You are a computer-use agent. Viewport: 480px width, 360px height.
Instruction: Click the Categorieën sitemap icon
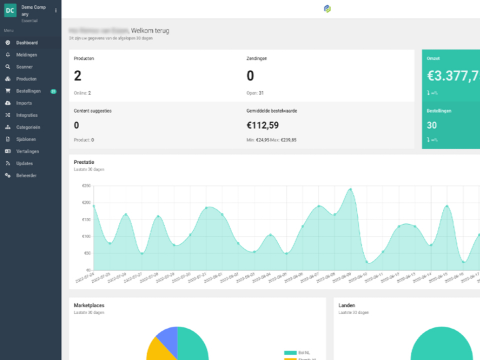[8, 127]
